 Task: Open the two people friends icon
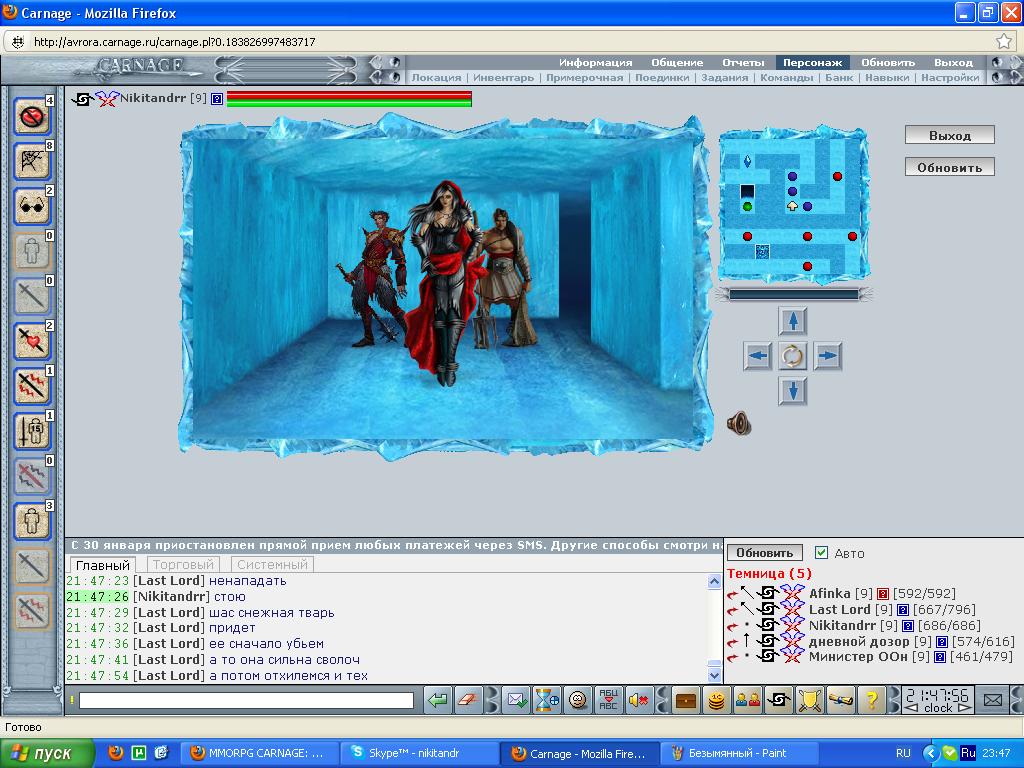747,701
